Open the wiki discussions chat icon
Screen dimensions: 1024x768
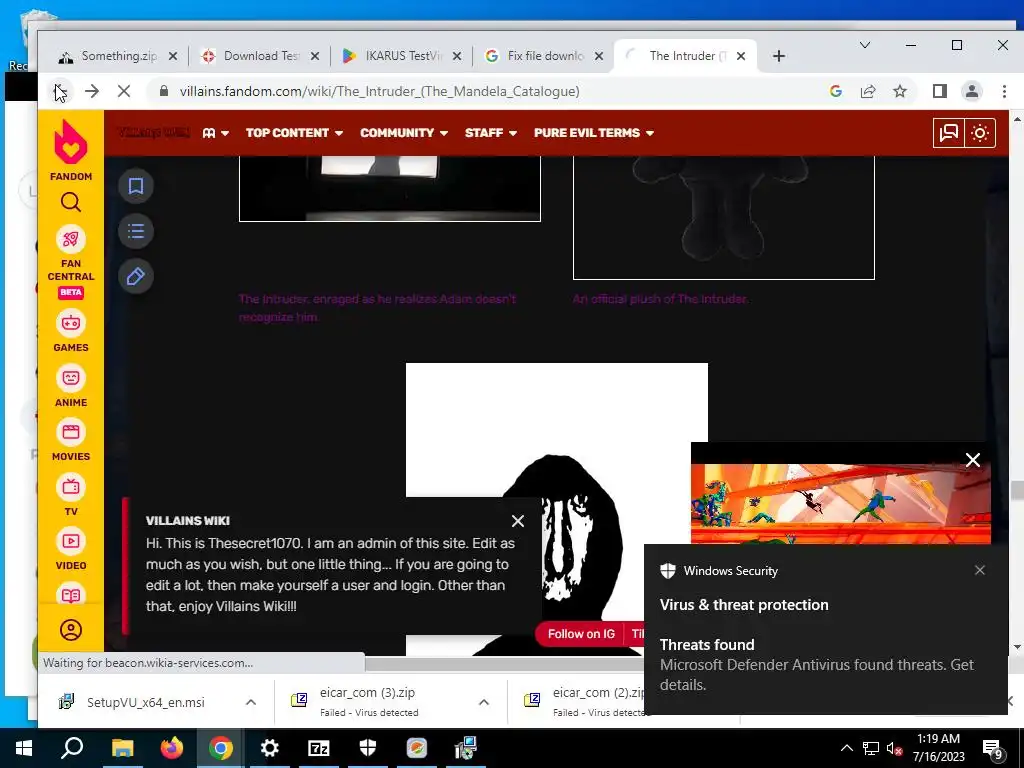[x=948, y=133]
